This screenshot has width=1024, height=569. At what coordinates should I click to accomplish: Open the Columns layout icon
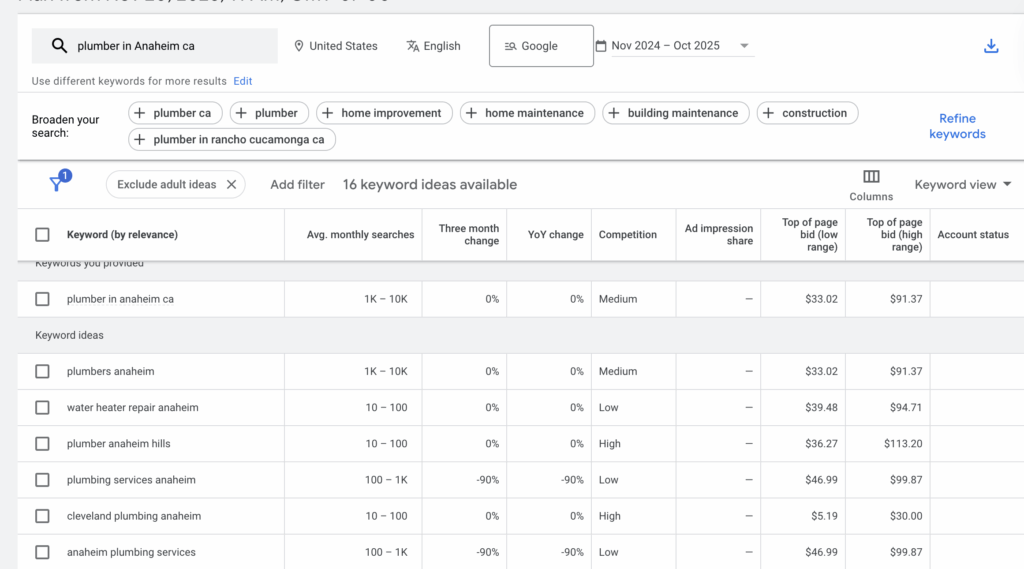[x=871, y=177]
